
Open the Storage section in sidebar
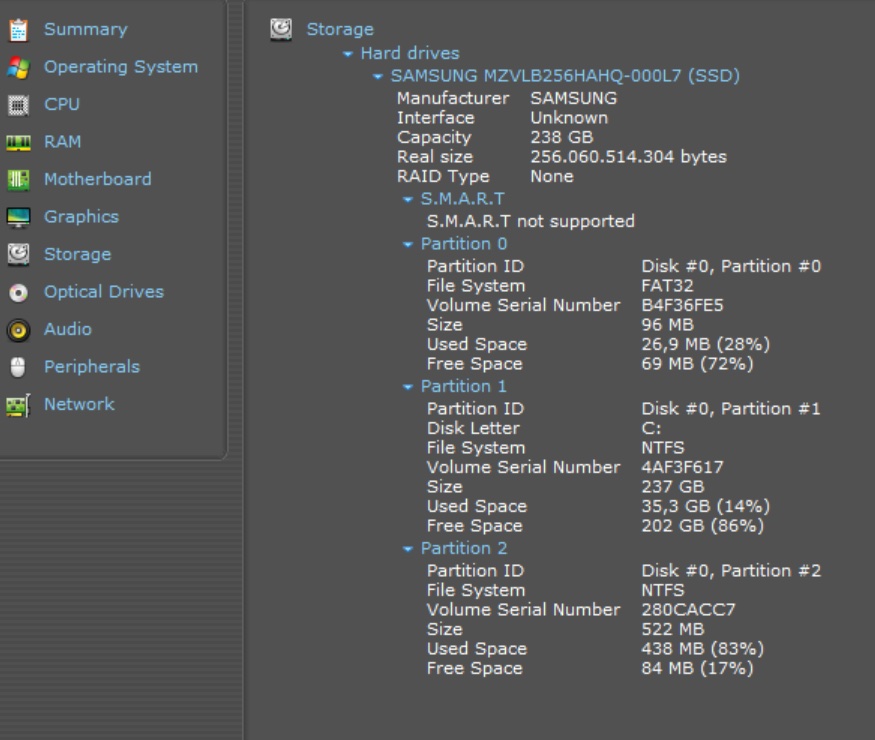pyautogui.click(x=77, y=254)
